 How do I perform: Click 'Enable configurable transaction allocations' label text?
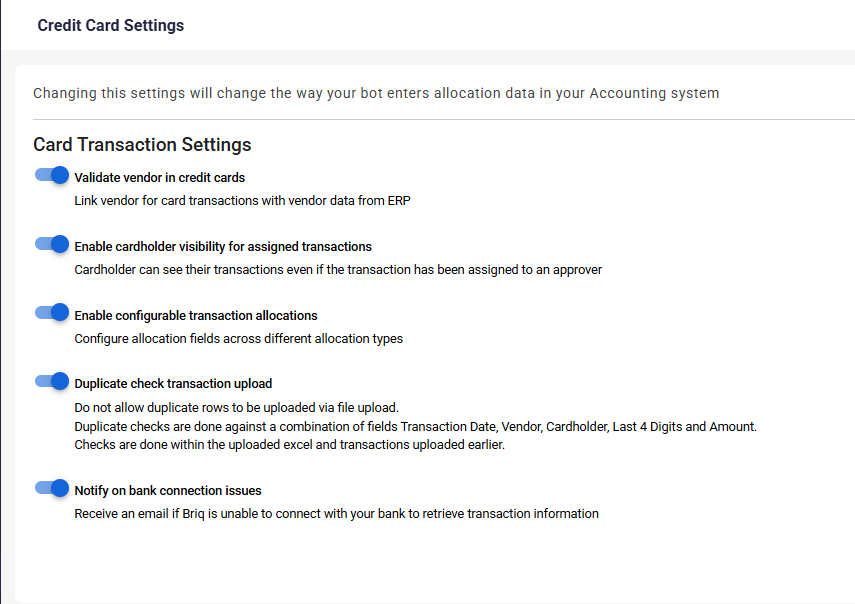click(x=196, y=316)
